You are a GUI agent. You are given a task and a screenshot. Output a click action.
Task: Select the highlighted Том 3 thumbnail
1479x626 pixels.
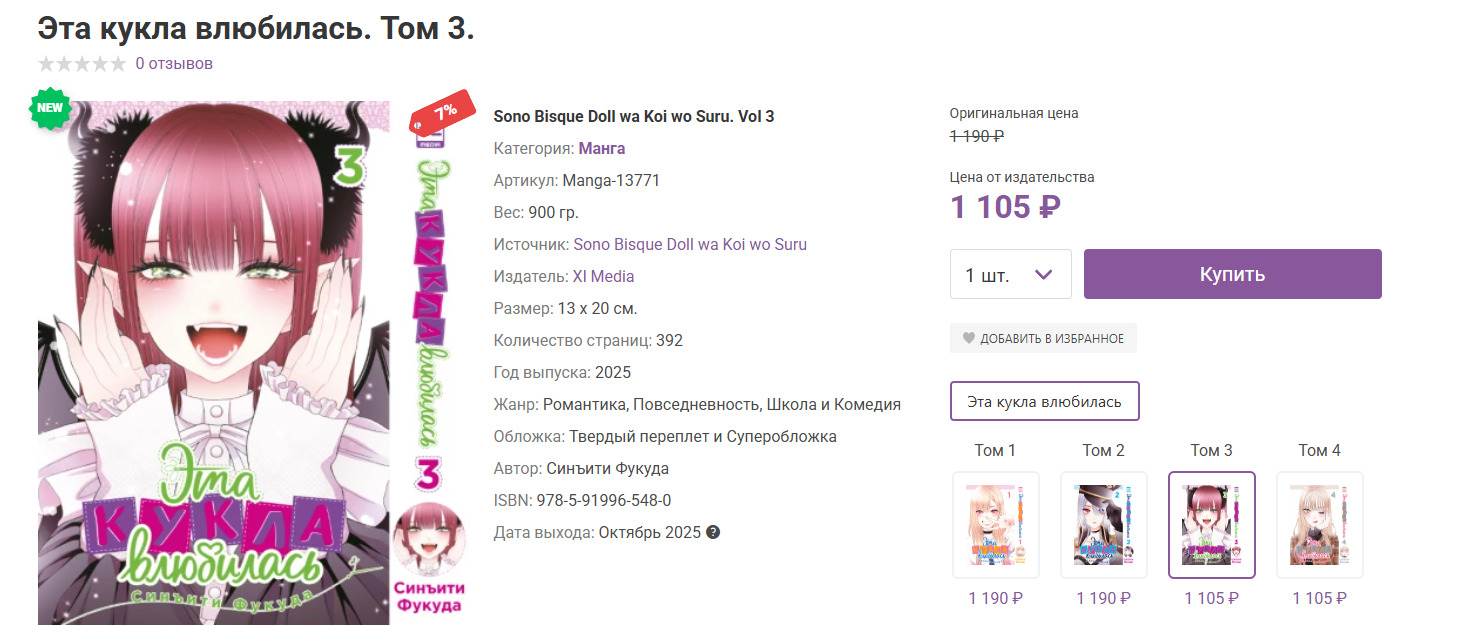1211,525
